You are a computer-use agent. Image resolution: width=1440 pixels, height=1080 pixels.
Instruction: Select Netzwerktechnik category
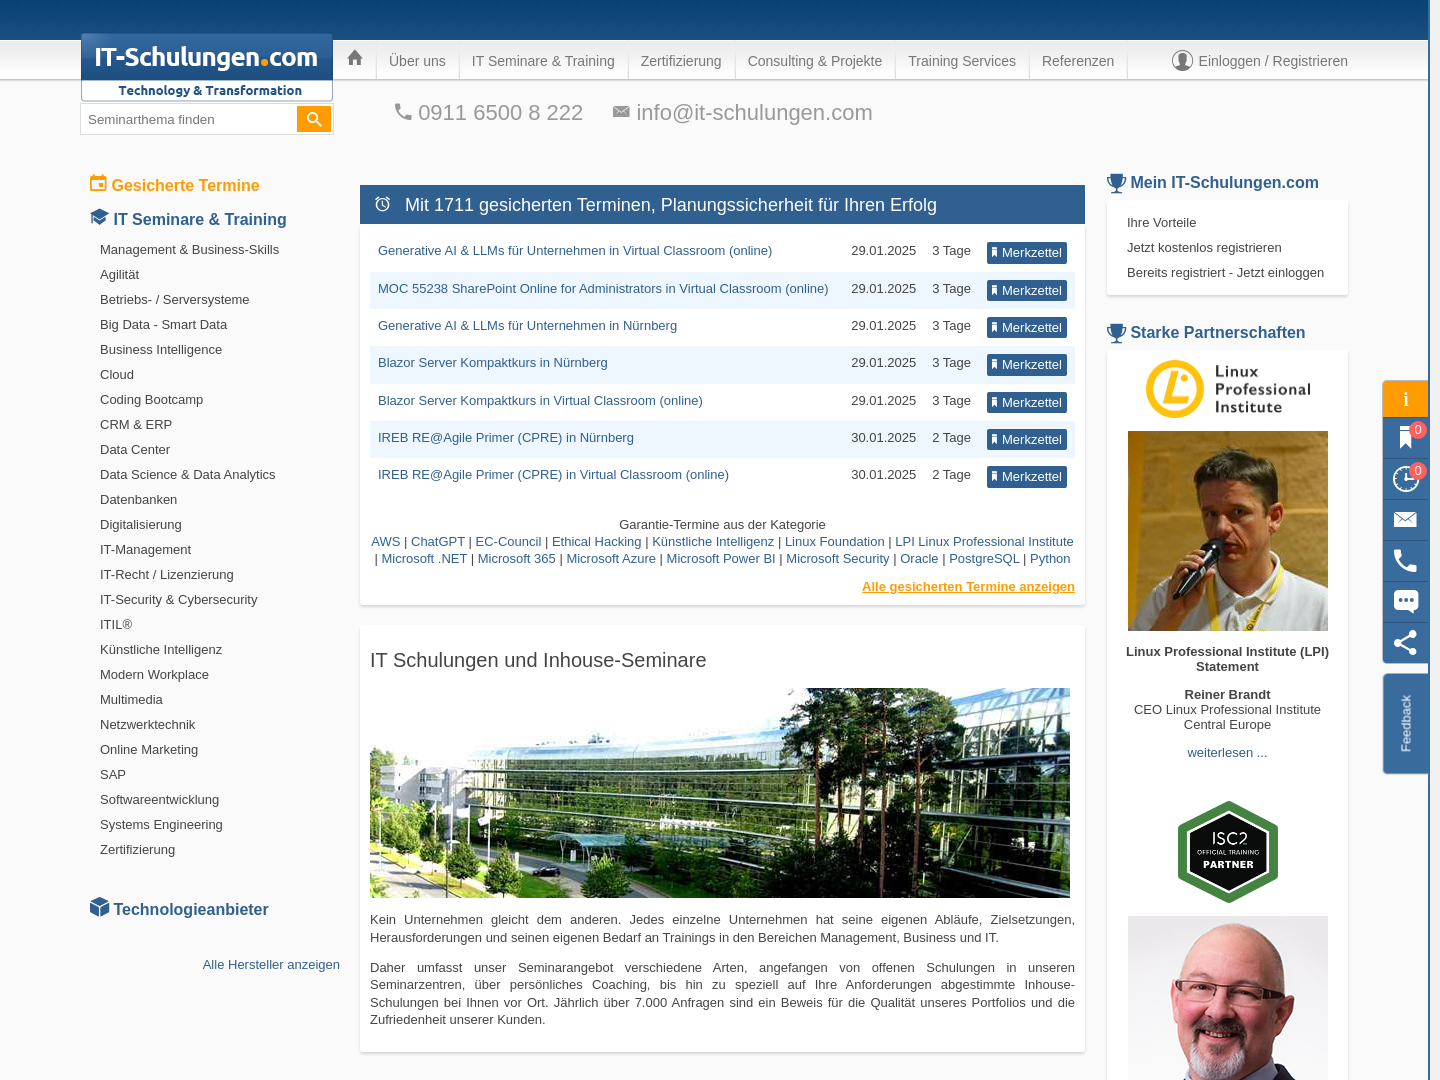(x=147, y=725)
